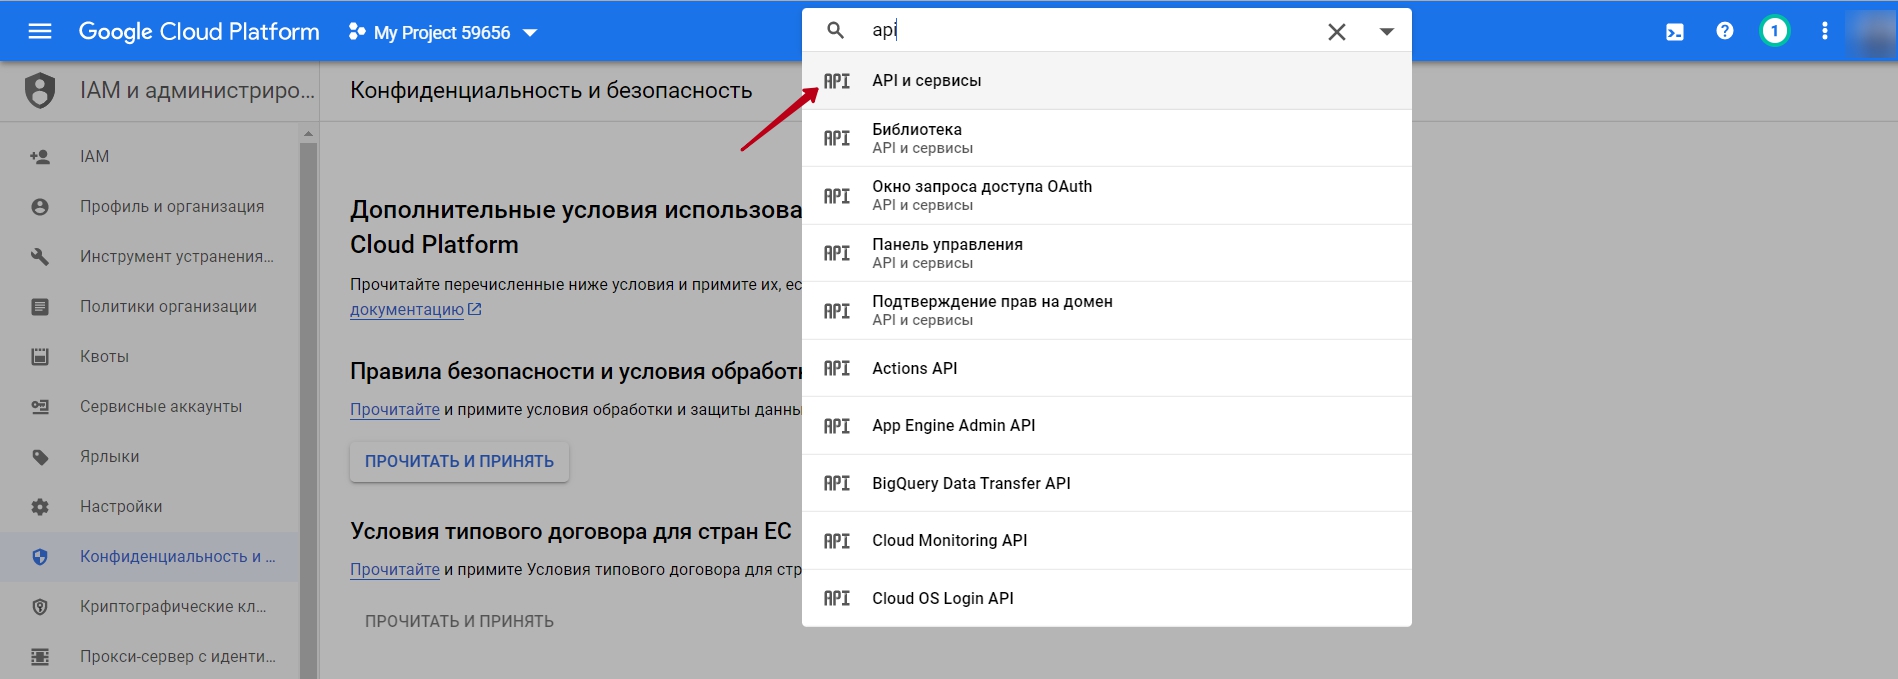Screen dimensions: 1898x679
Task: Click the Прокси-сервер sidebar icon
Action: tap(40, 657)
